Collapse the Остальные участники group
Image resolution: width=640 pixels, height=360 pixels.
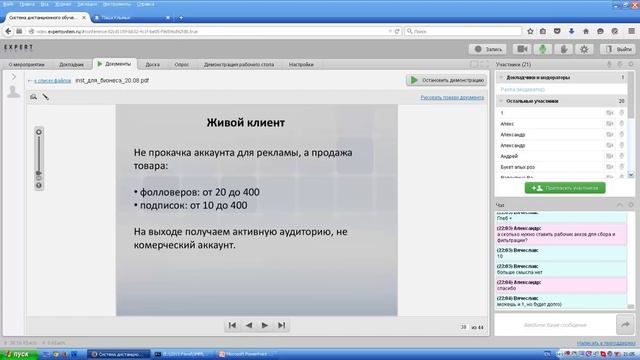click(501, 101)
